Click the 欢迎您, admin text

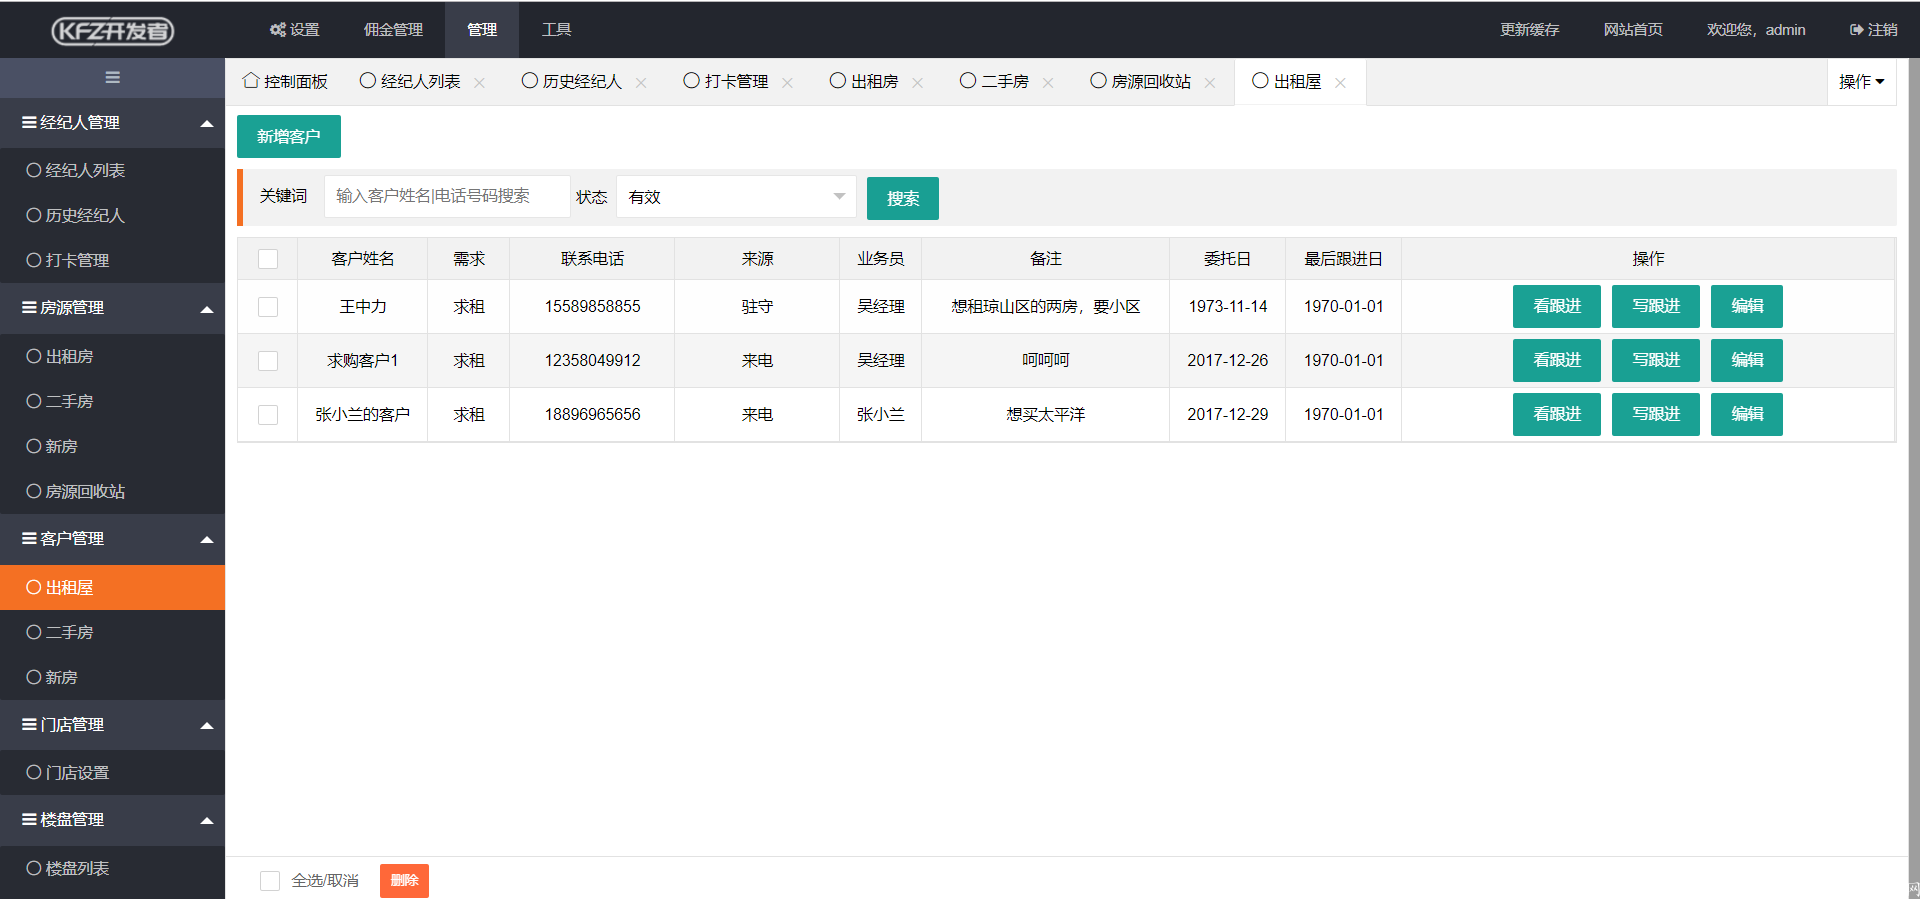[1756, 30]
